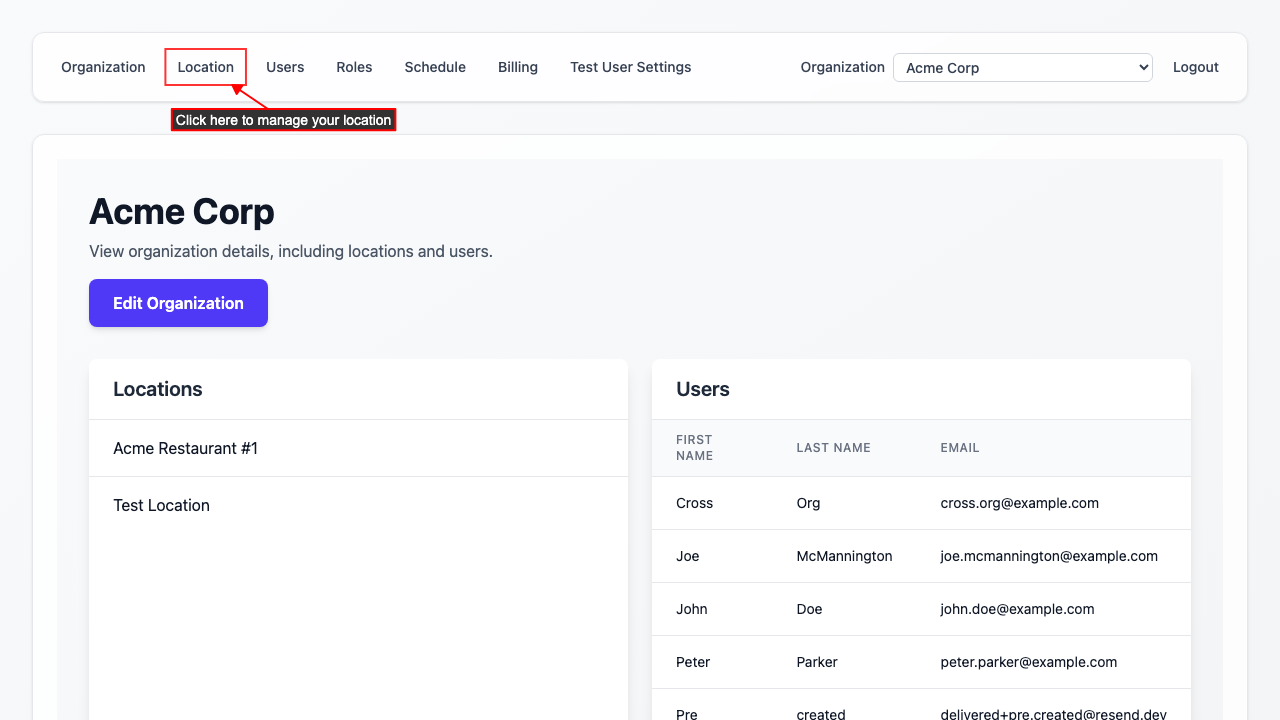Navigate to the Schedule page
Screen dimensions: 1280x720
[435, 67]
